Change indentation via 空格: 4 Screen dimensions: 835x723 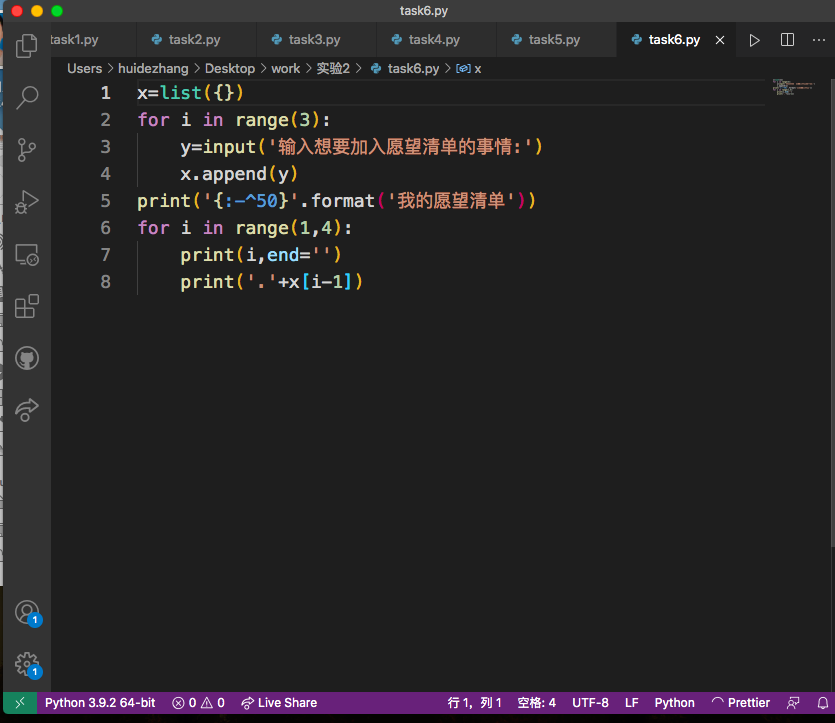(x=537, y=703)
